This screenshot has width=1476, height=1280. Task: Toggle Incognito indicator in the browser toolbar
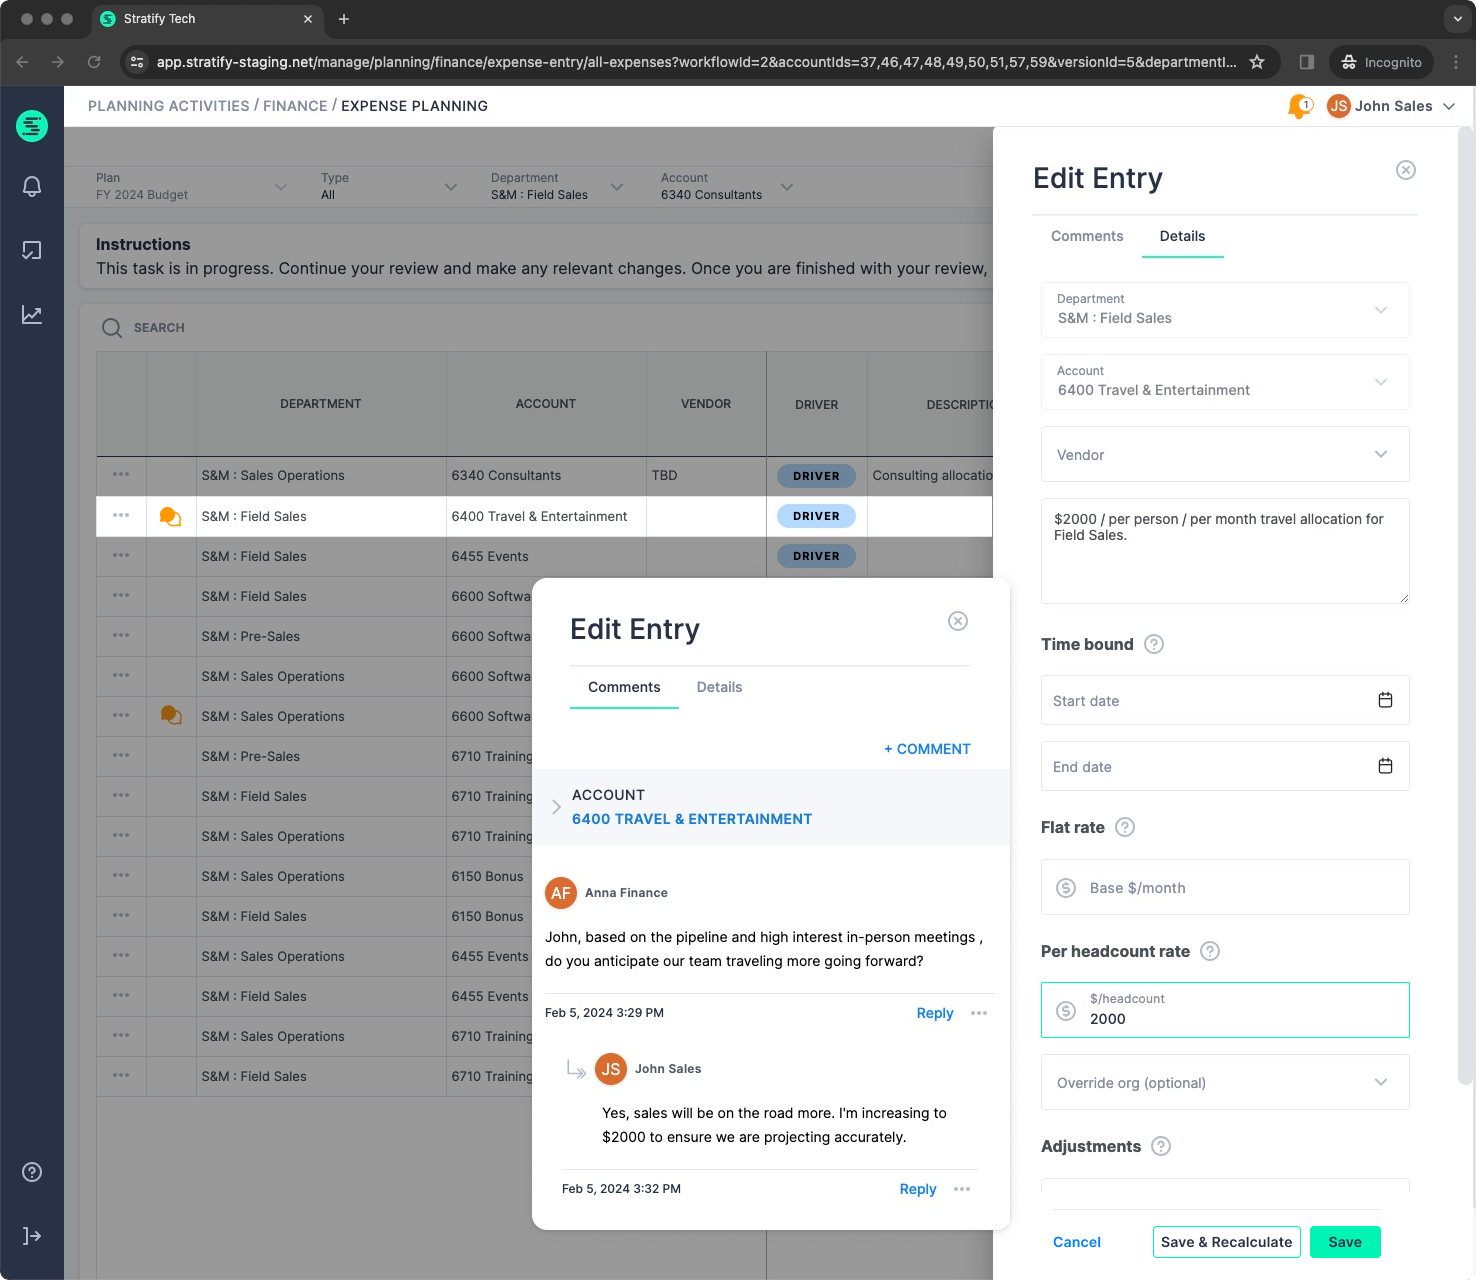(1381, 61)
